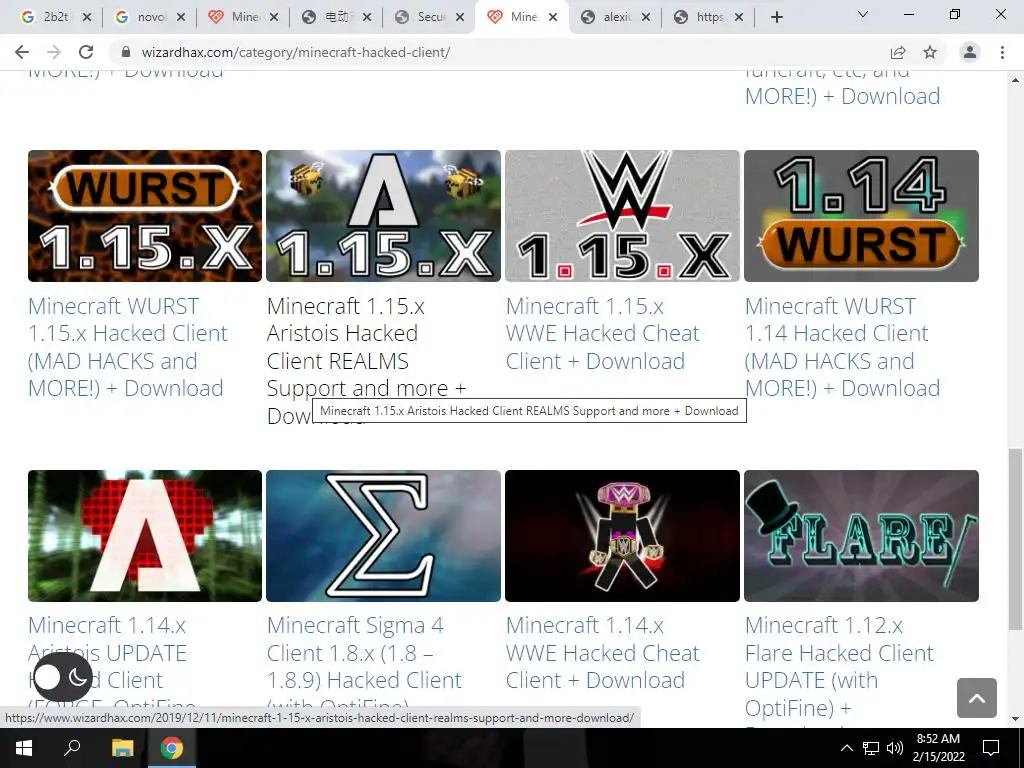Open Minecraft 1.12.x Flare Hacked Client link
Viewport: 1024px width, 768px height.
click(x=839, y=666)
